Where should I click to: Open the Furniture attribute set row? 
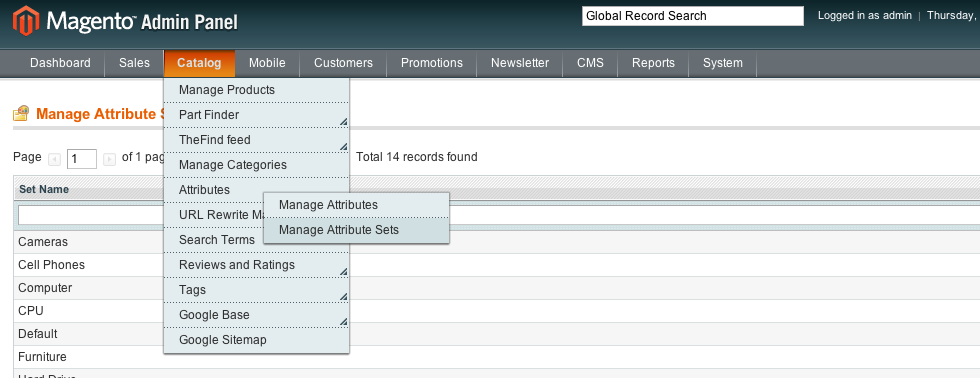[497, 357]
